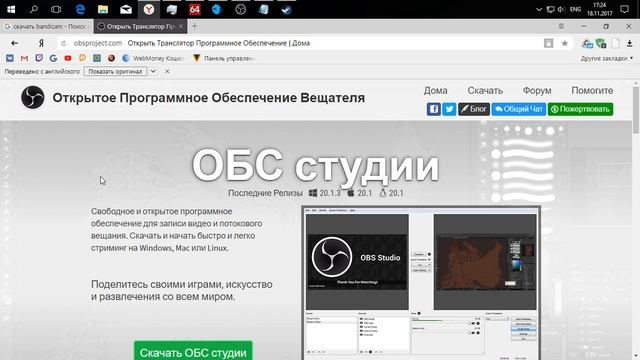
Task: Open OBS Twitter page icon
Action: click(449, 109)
